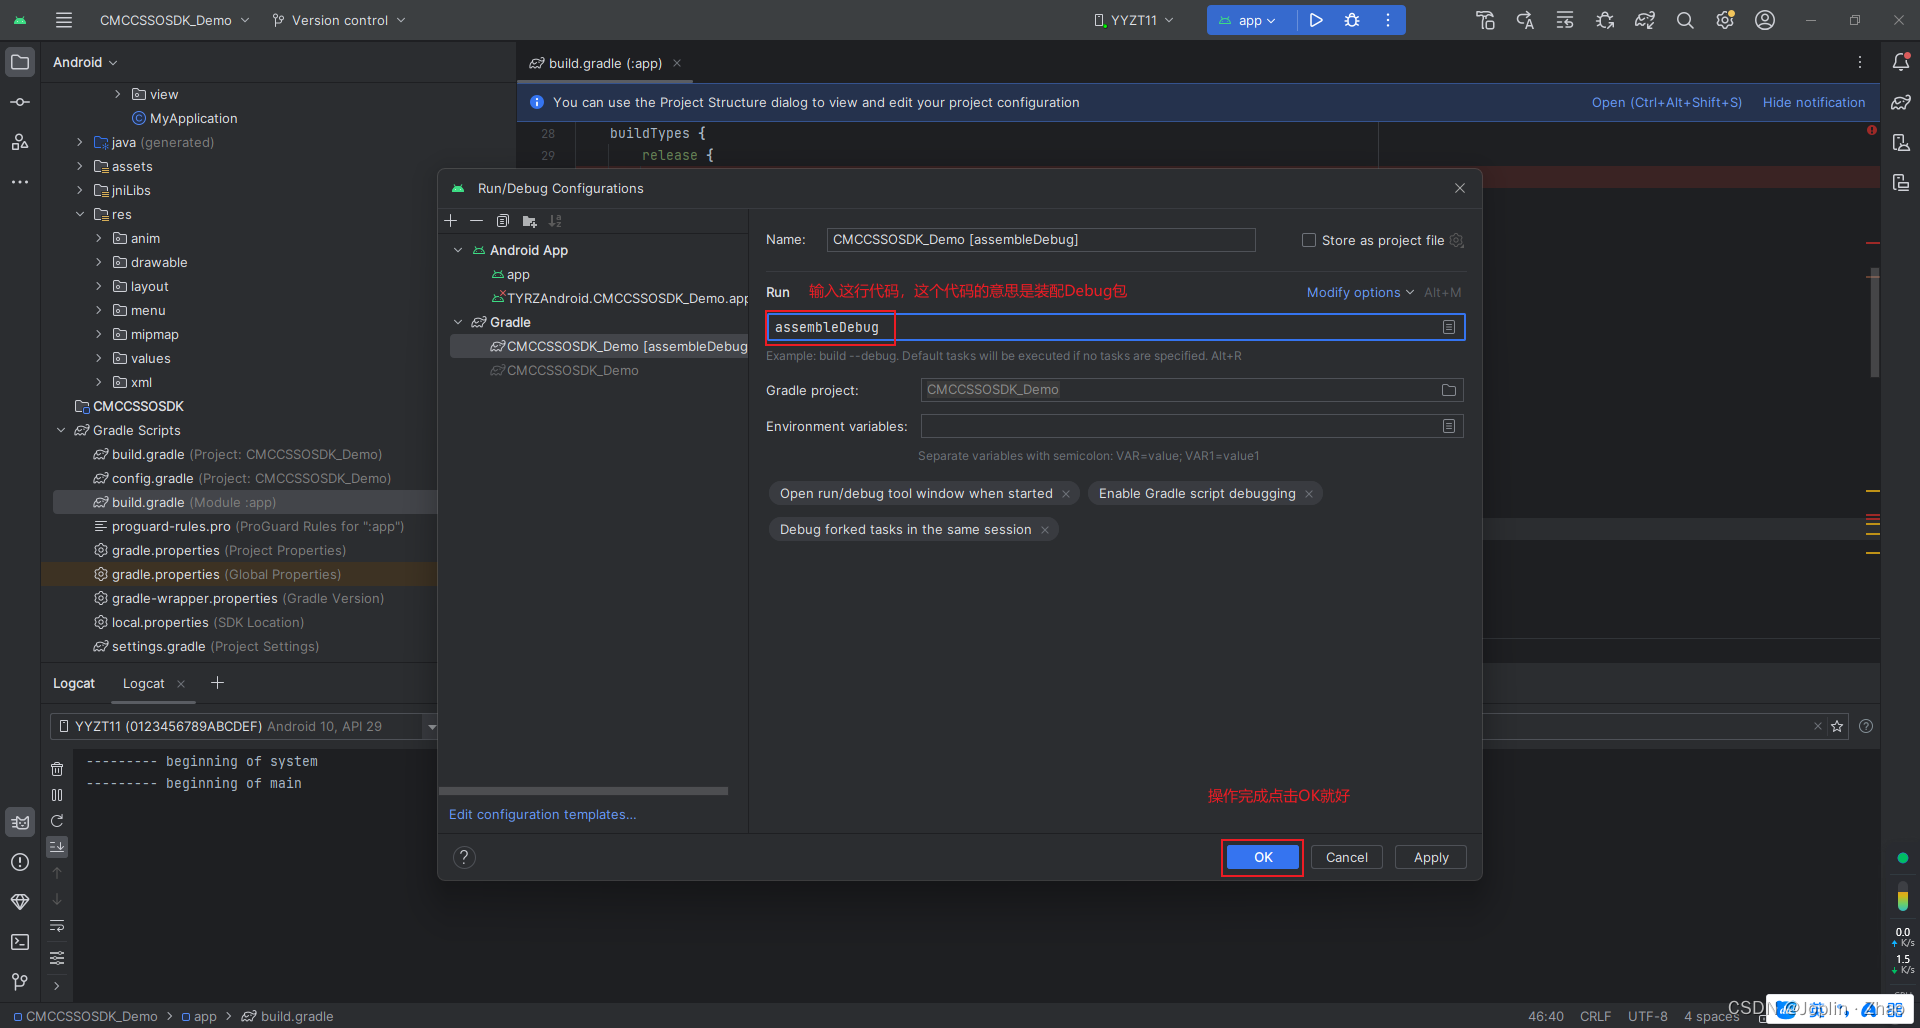Collapse the Android App configuration group
Viewport: 1920px width, 1028px height.
click(458, 250)
